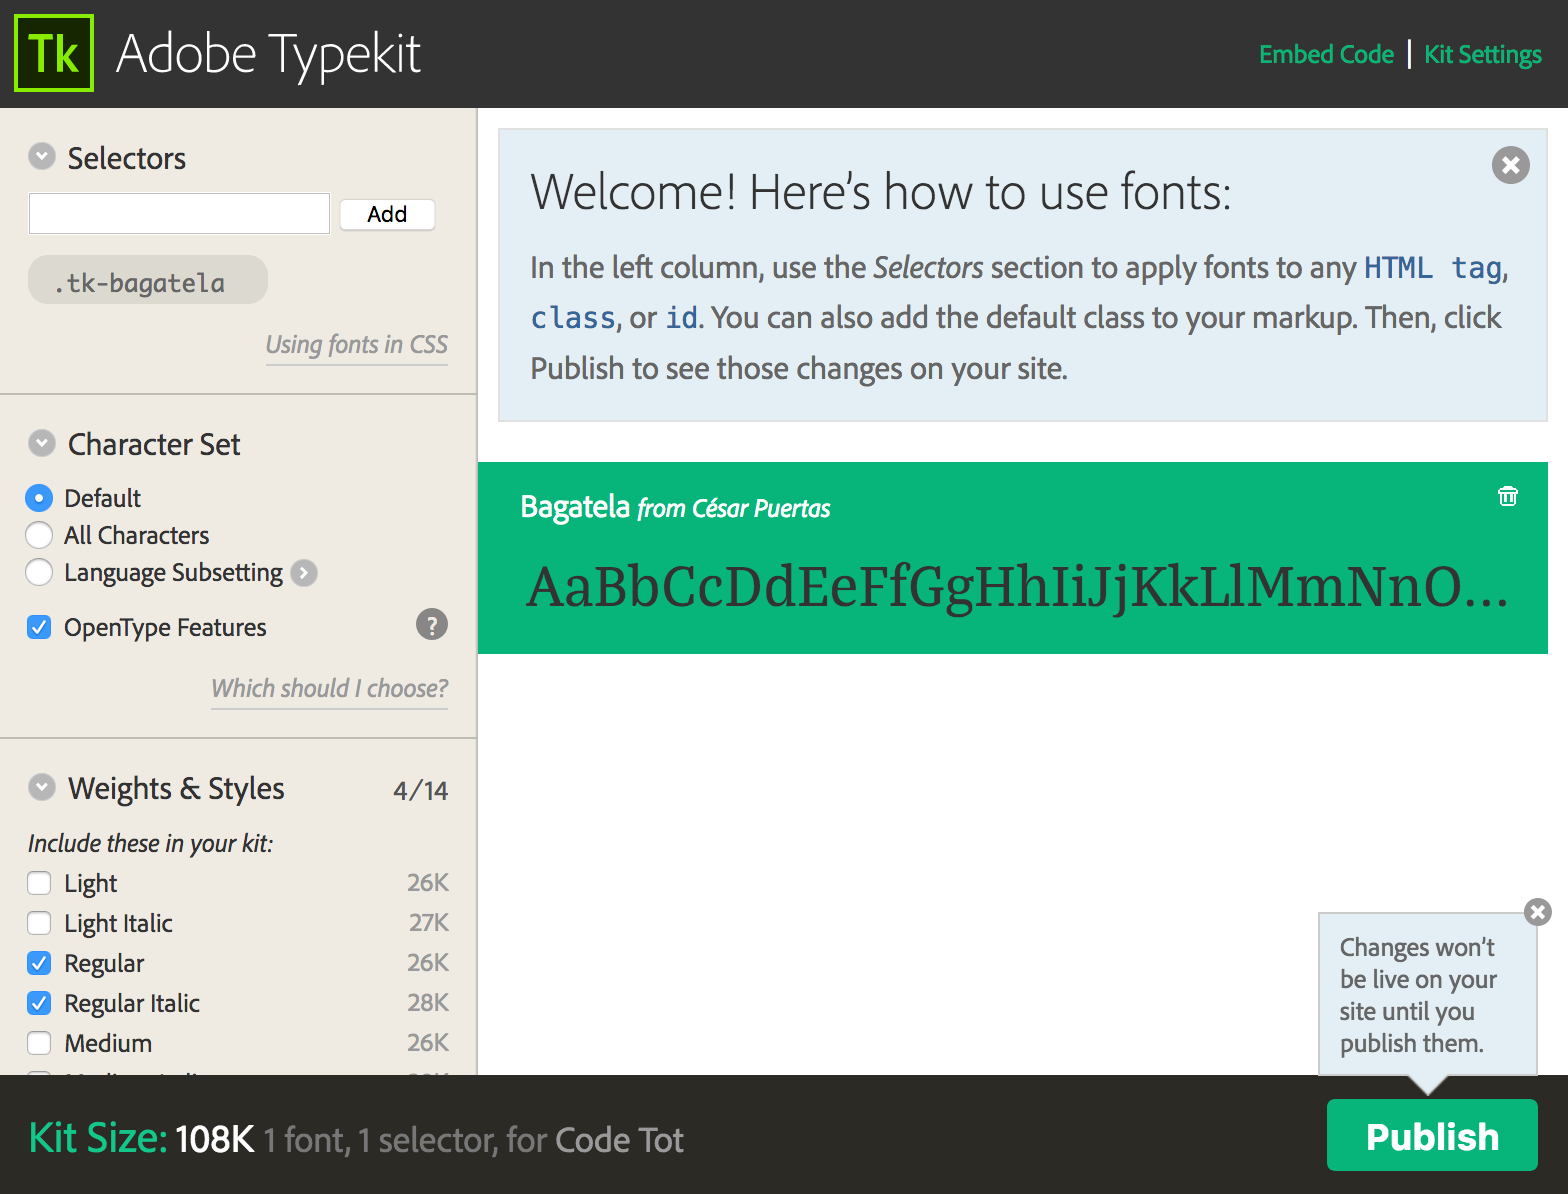Click 27K size for Light Italic
Screen dimensions: 1568x1194
point(429,922)
